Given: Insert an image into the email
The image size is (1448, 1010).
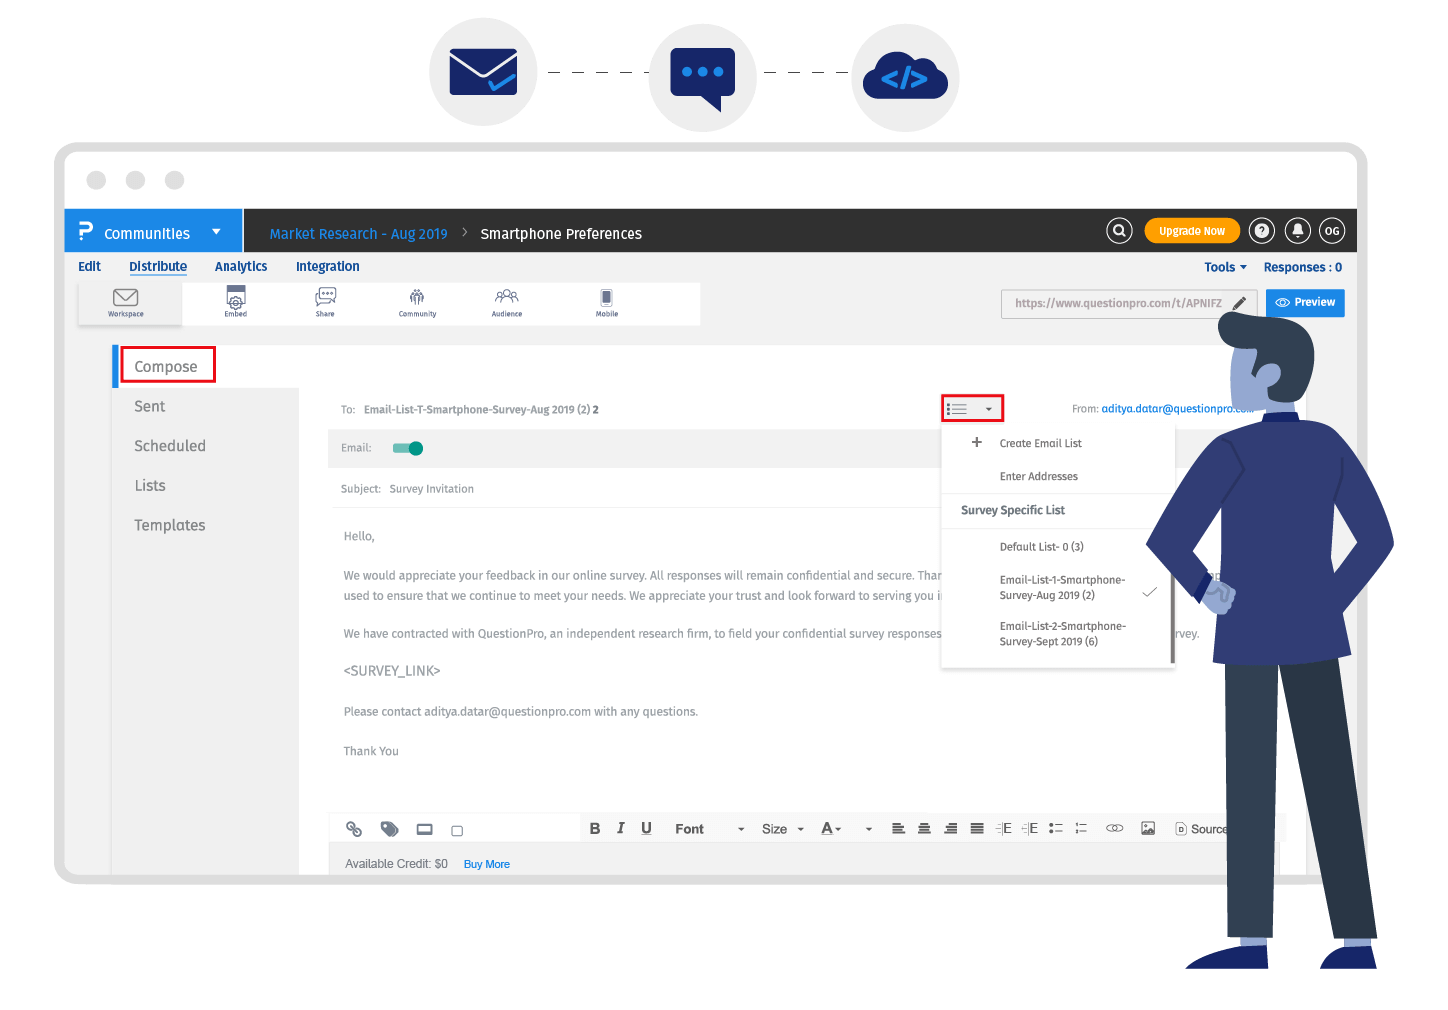Looking at the screenshot, I should (x=1148, y=828).
